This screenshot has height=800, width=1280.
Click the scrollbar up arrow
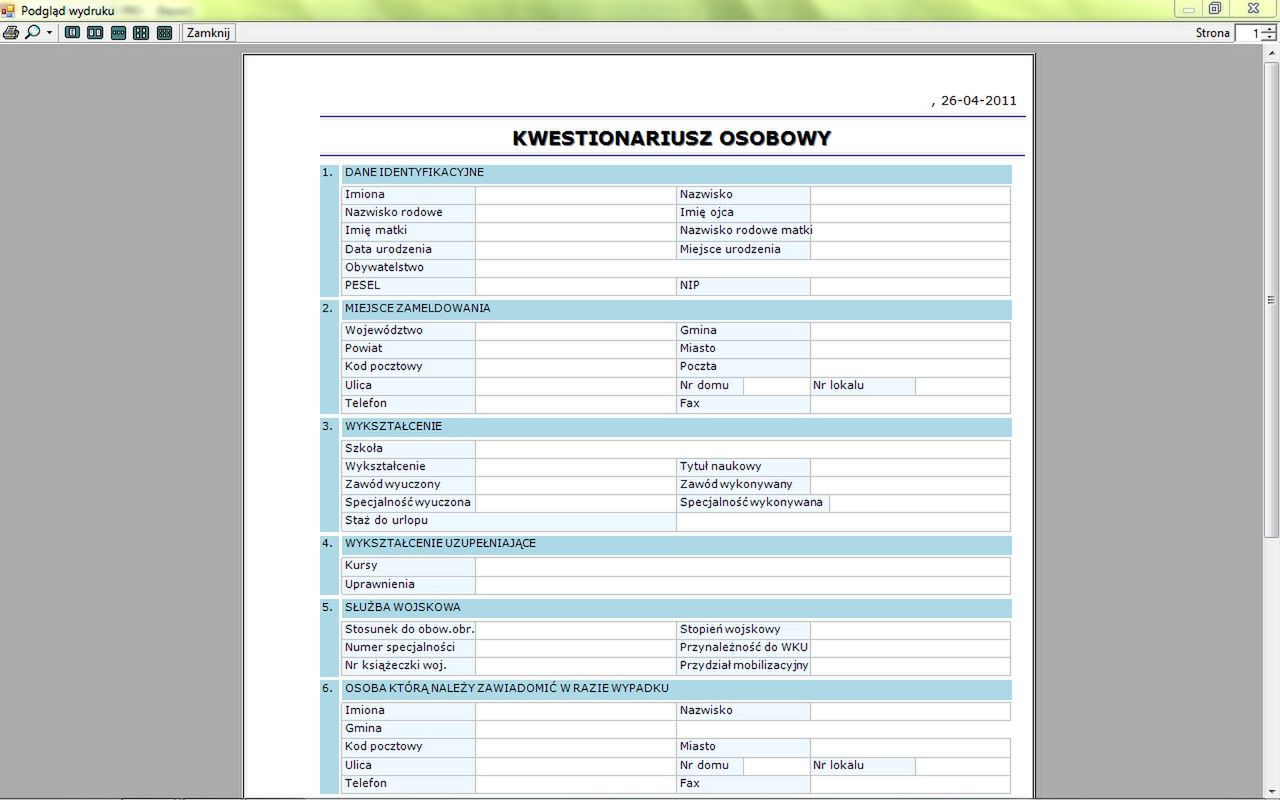coord(1272,52)
